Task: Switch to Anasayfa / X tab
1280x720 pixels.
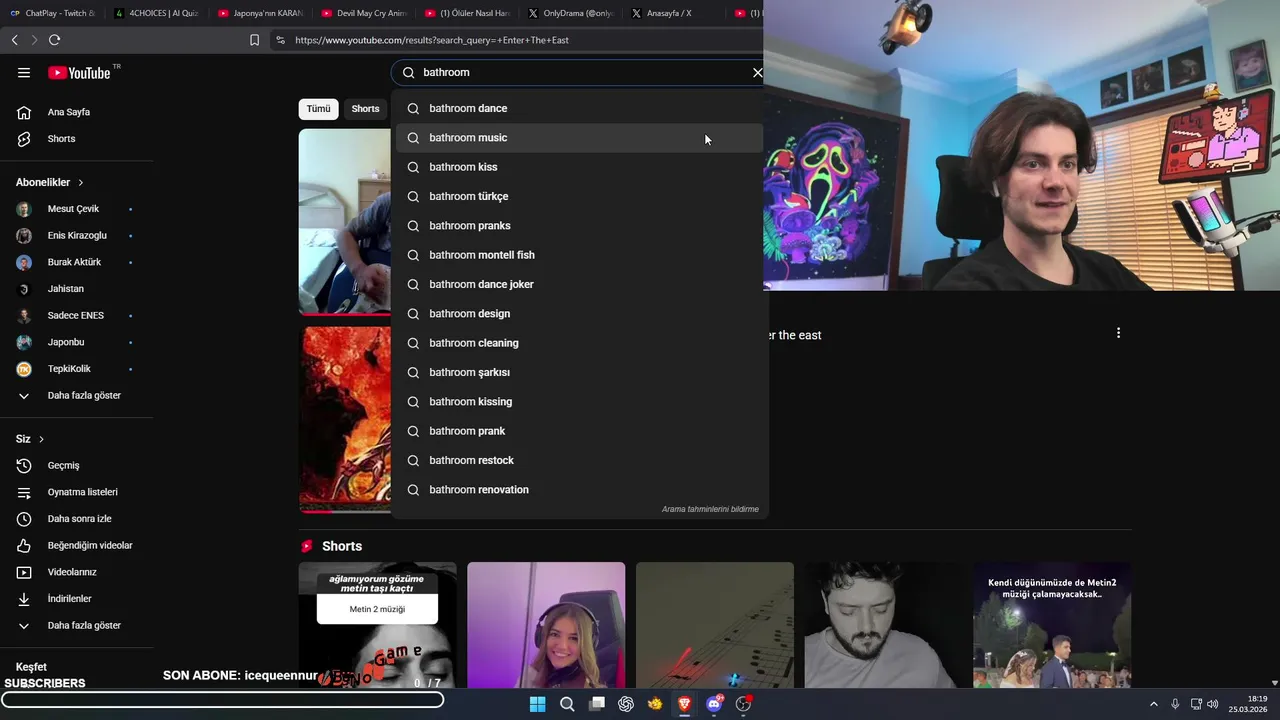Action: [x=673, y=13]
